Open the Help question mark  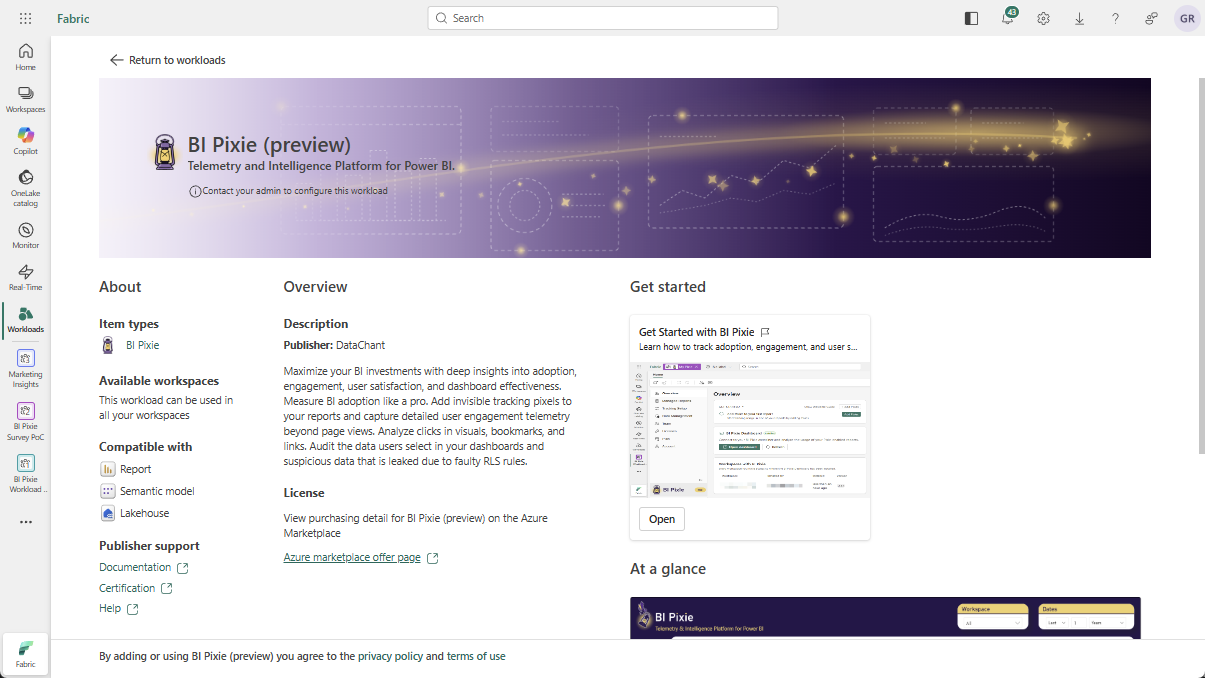[1115, 18]
